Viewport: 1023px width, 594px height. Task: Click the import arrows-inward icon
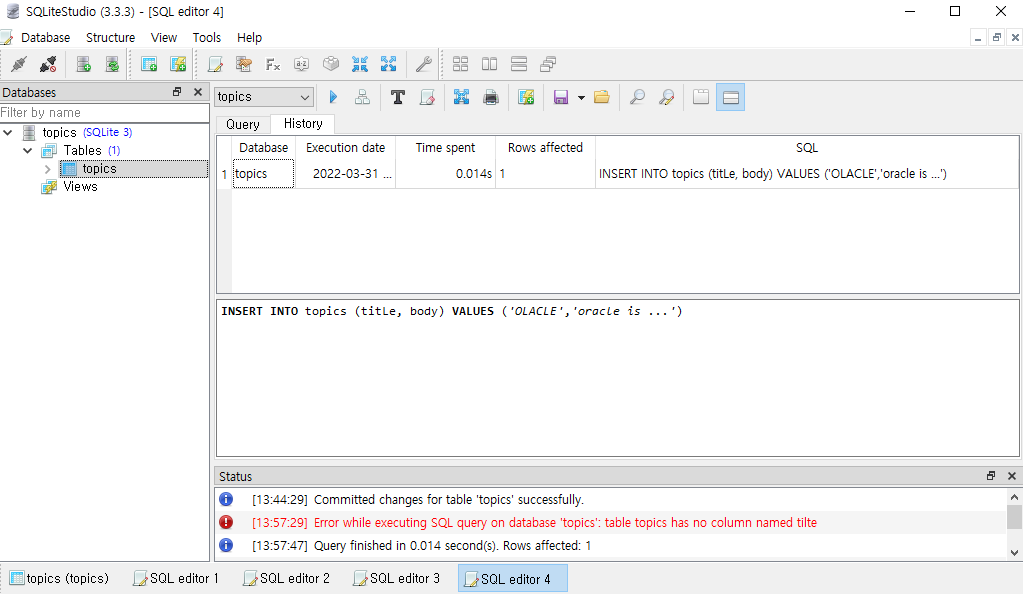click(x=359, y=64)
